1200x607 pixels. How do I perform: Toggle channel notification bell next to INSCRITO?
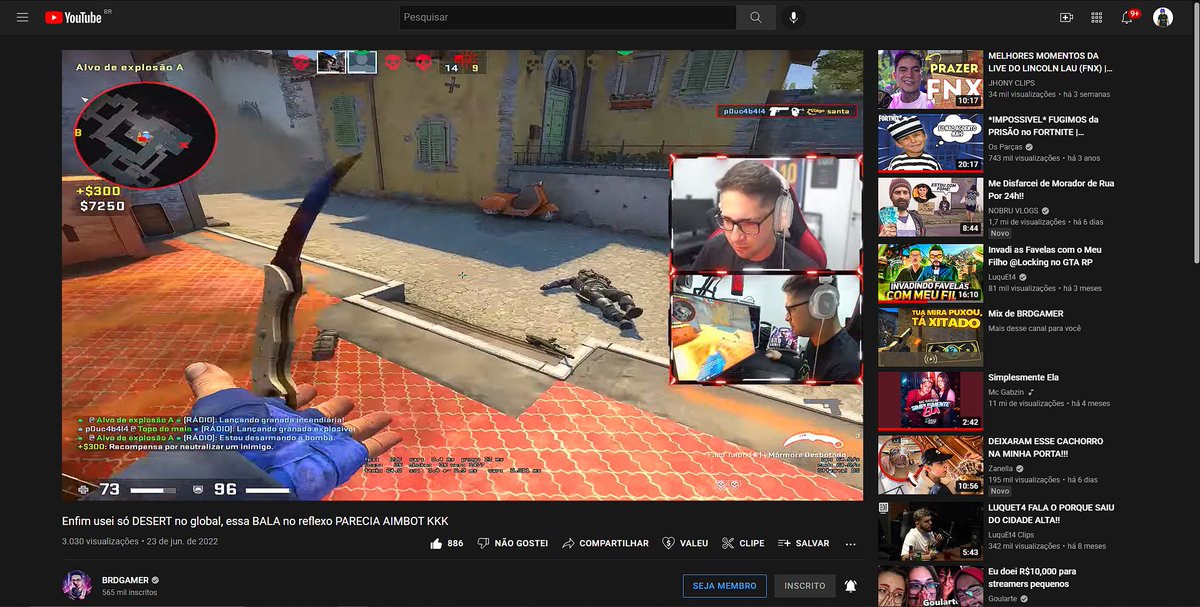[x=851, y=586]
